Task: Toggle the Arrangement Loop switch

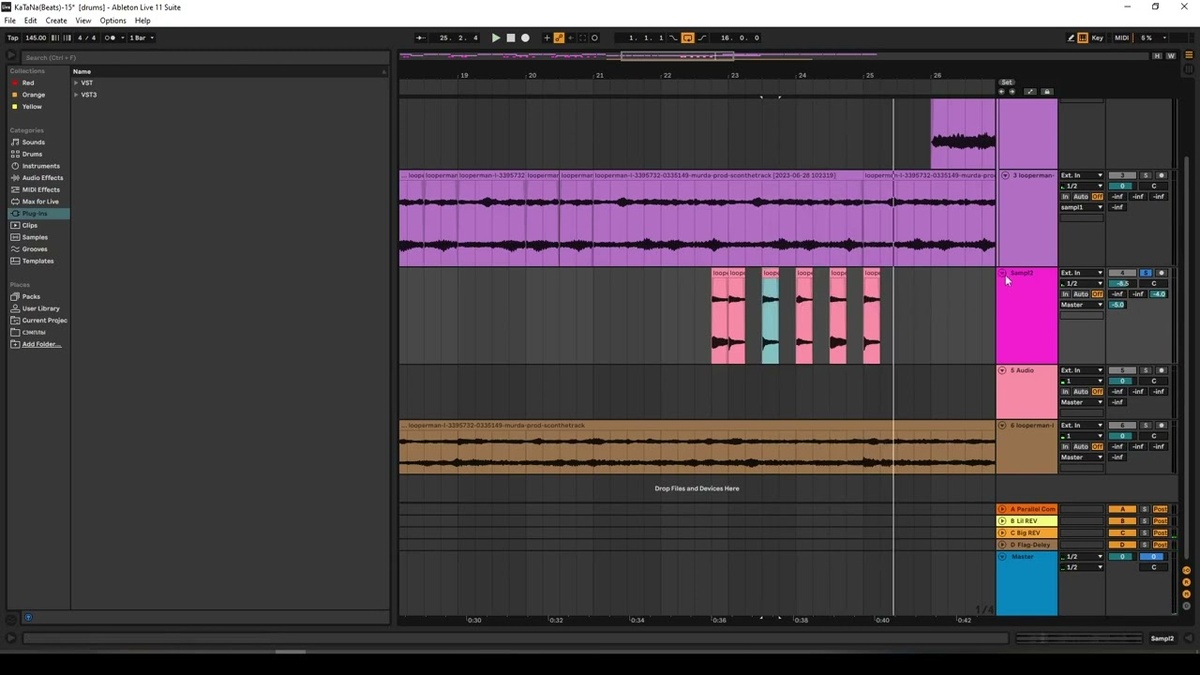Action: [x=688, y=38]
